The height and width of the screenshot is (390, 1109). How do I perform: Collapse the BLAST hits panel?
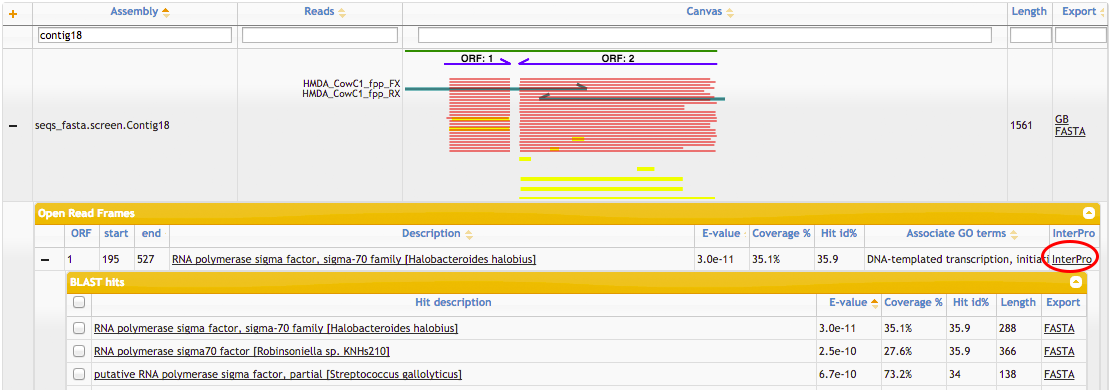pyautogui.click(x=1076, y=281)
